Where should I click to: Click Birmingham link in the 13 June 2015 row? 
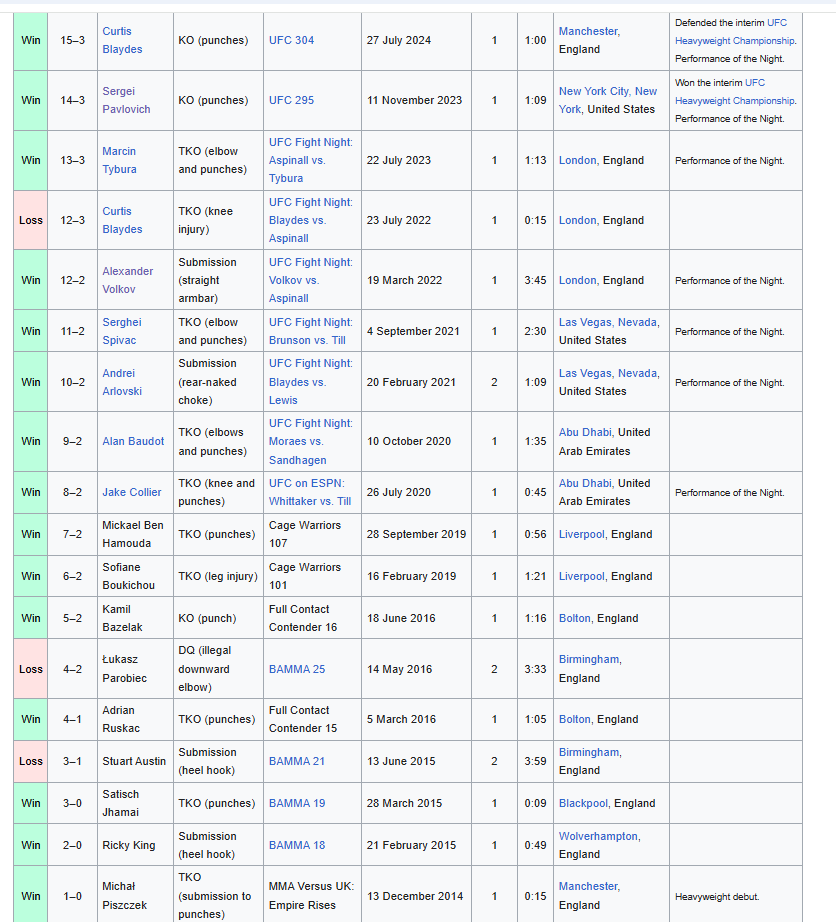[589, 753]
